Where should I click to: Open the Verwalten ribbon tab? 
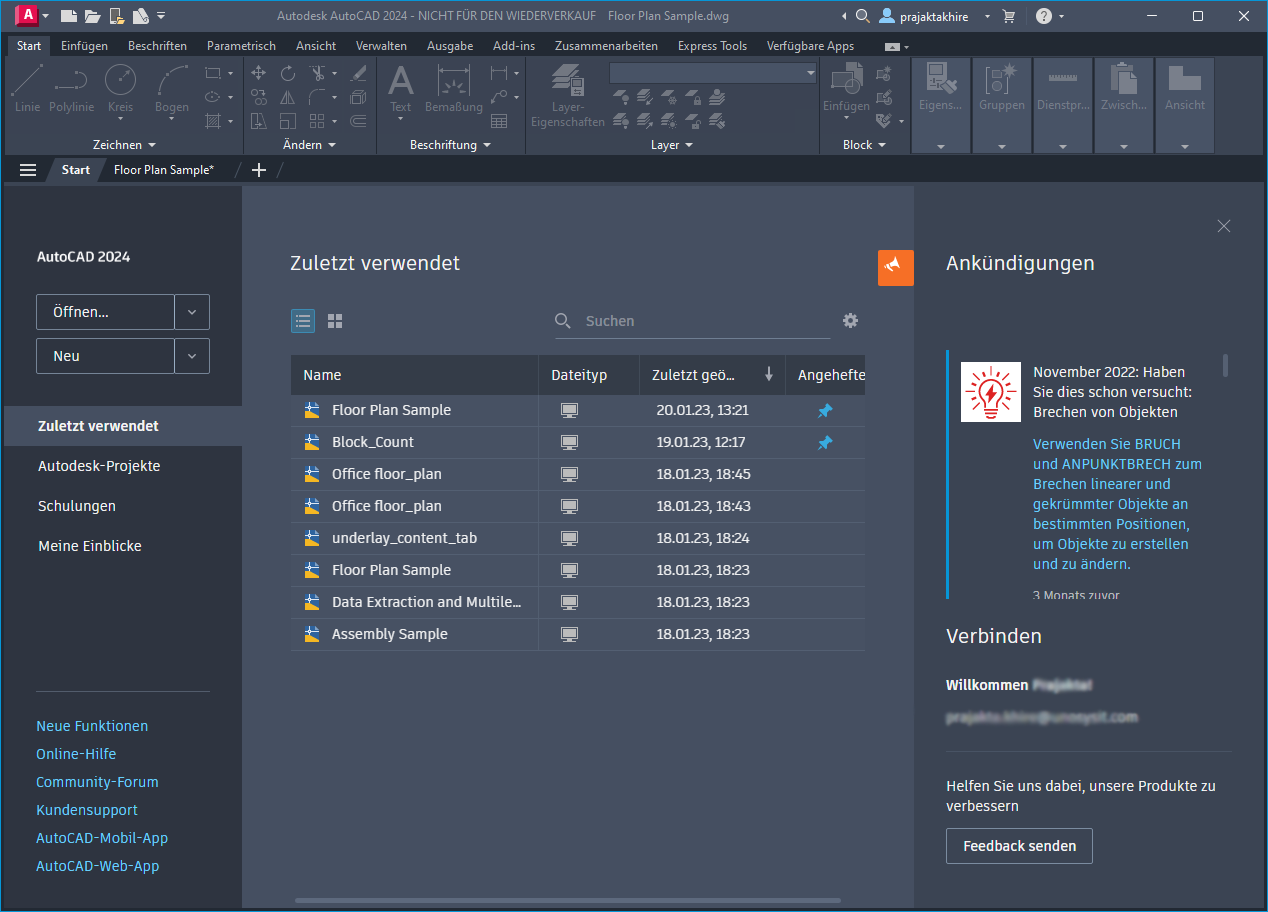[x=381, y=46]
